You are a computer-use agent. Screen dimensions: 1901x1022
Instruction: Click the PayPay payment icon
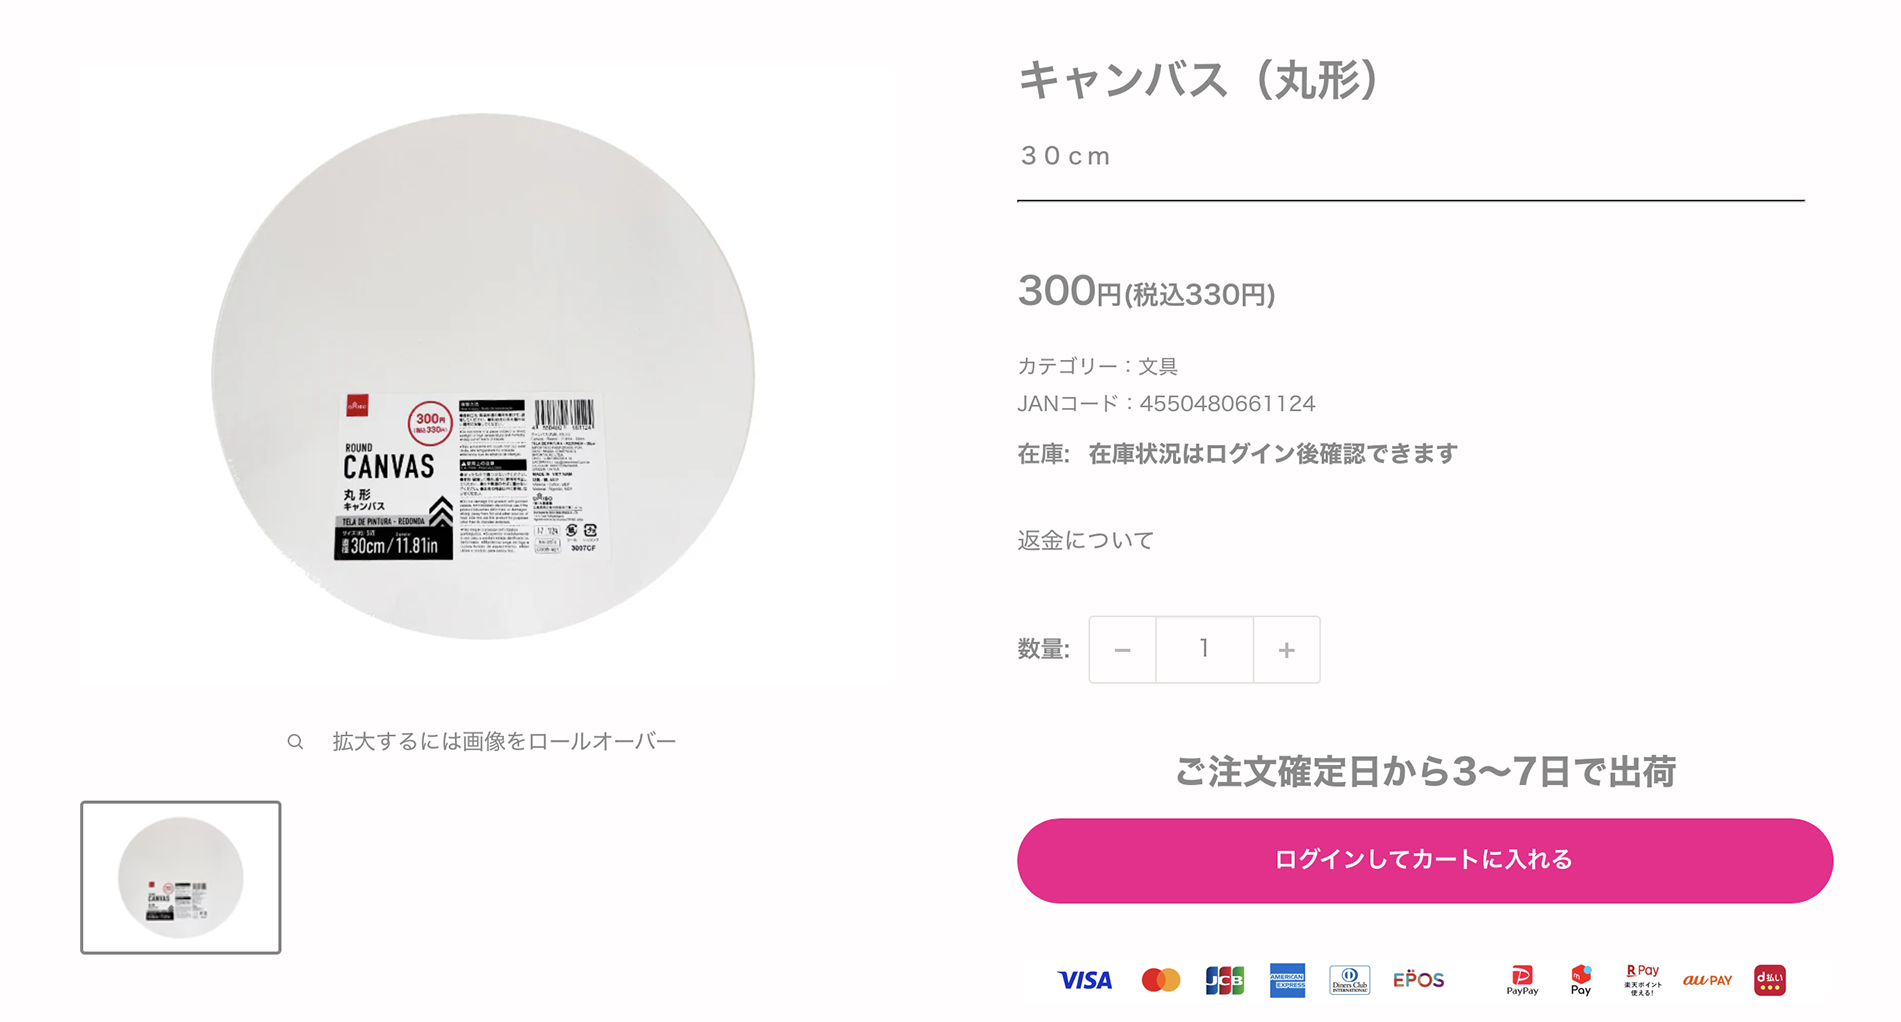pyautogui.click(x=1522, y=980)
